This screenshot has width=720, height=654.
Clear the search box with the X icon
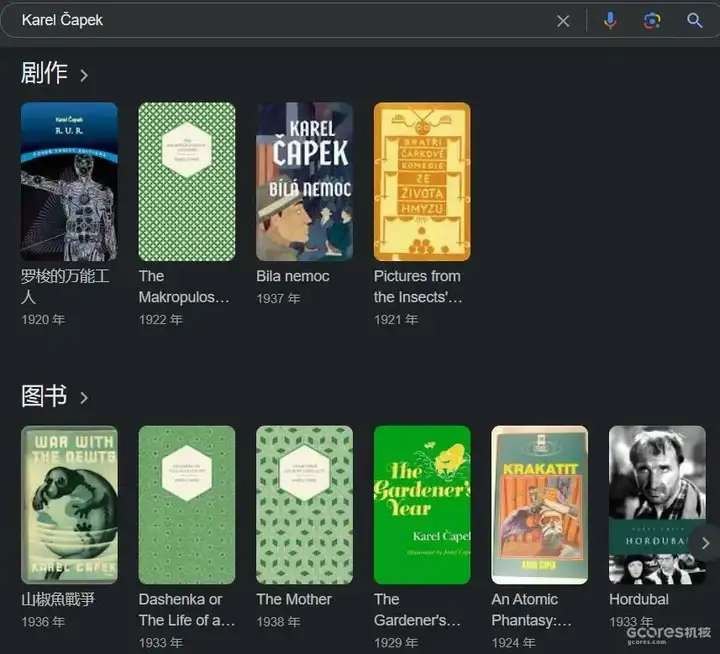[563, 21]
